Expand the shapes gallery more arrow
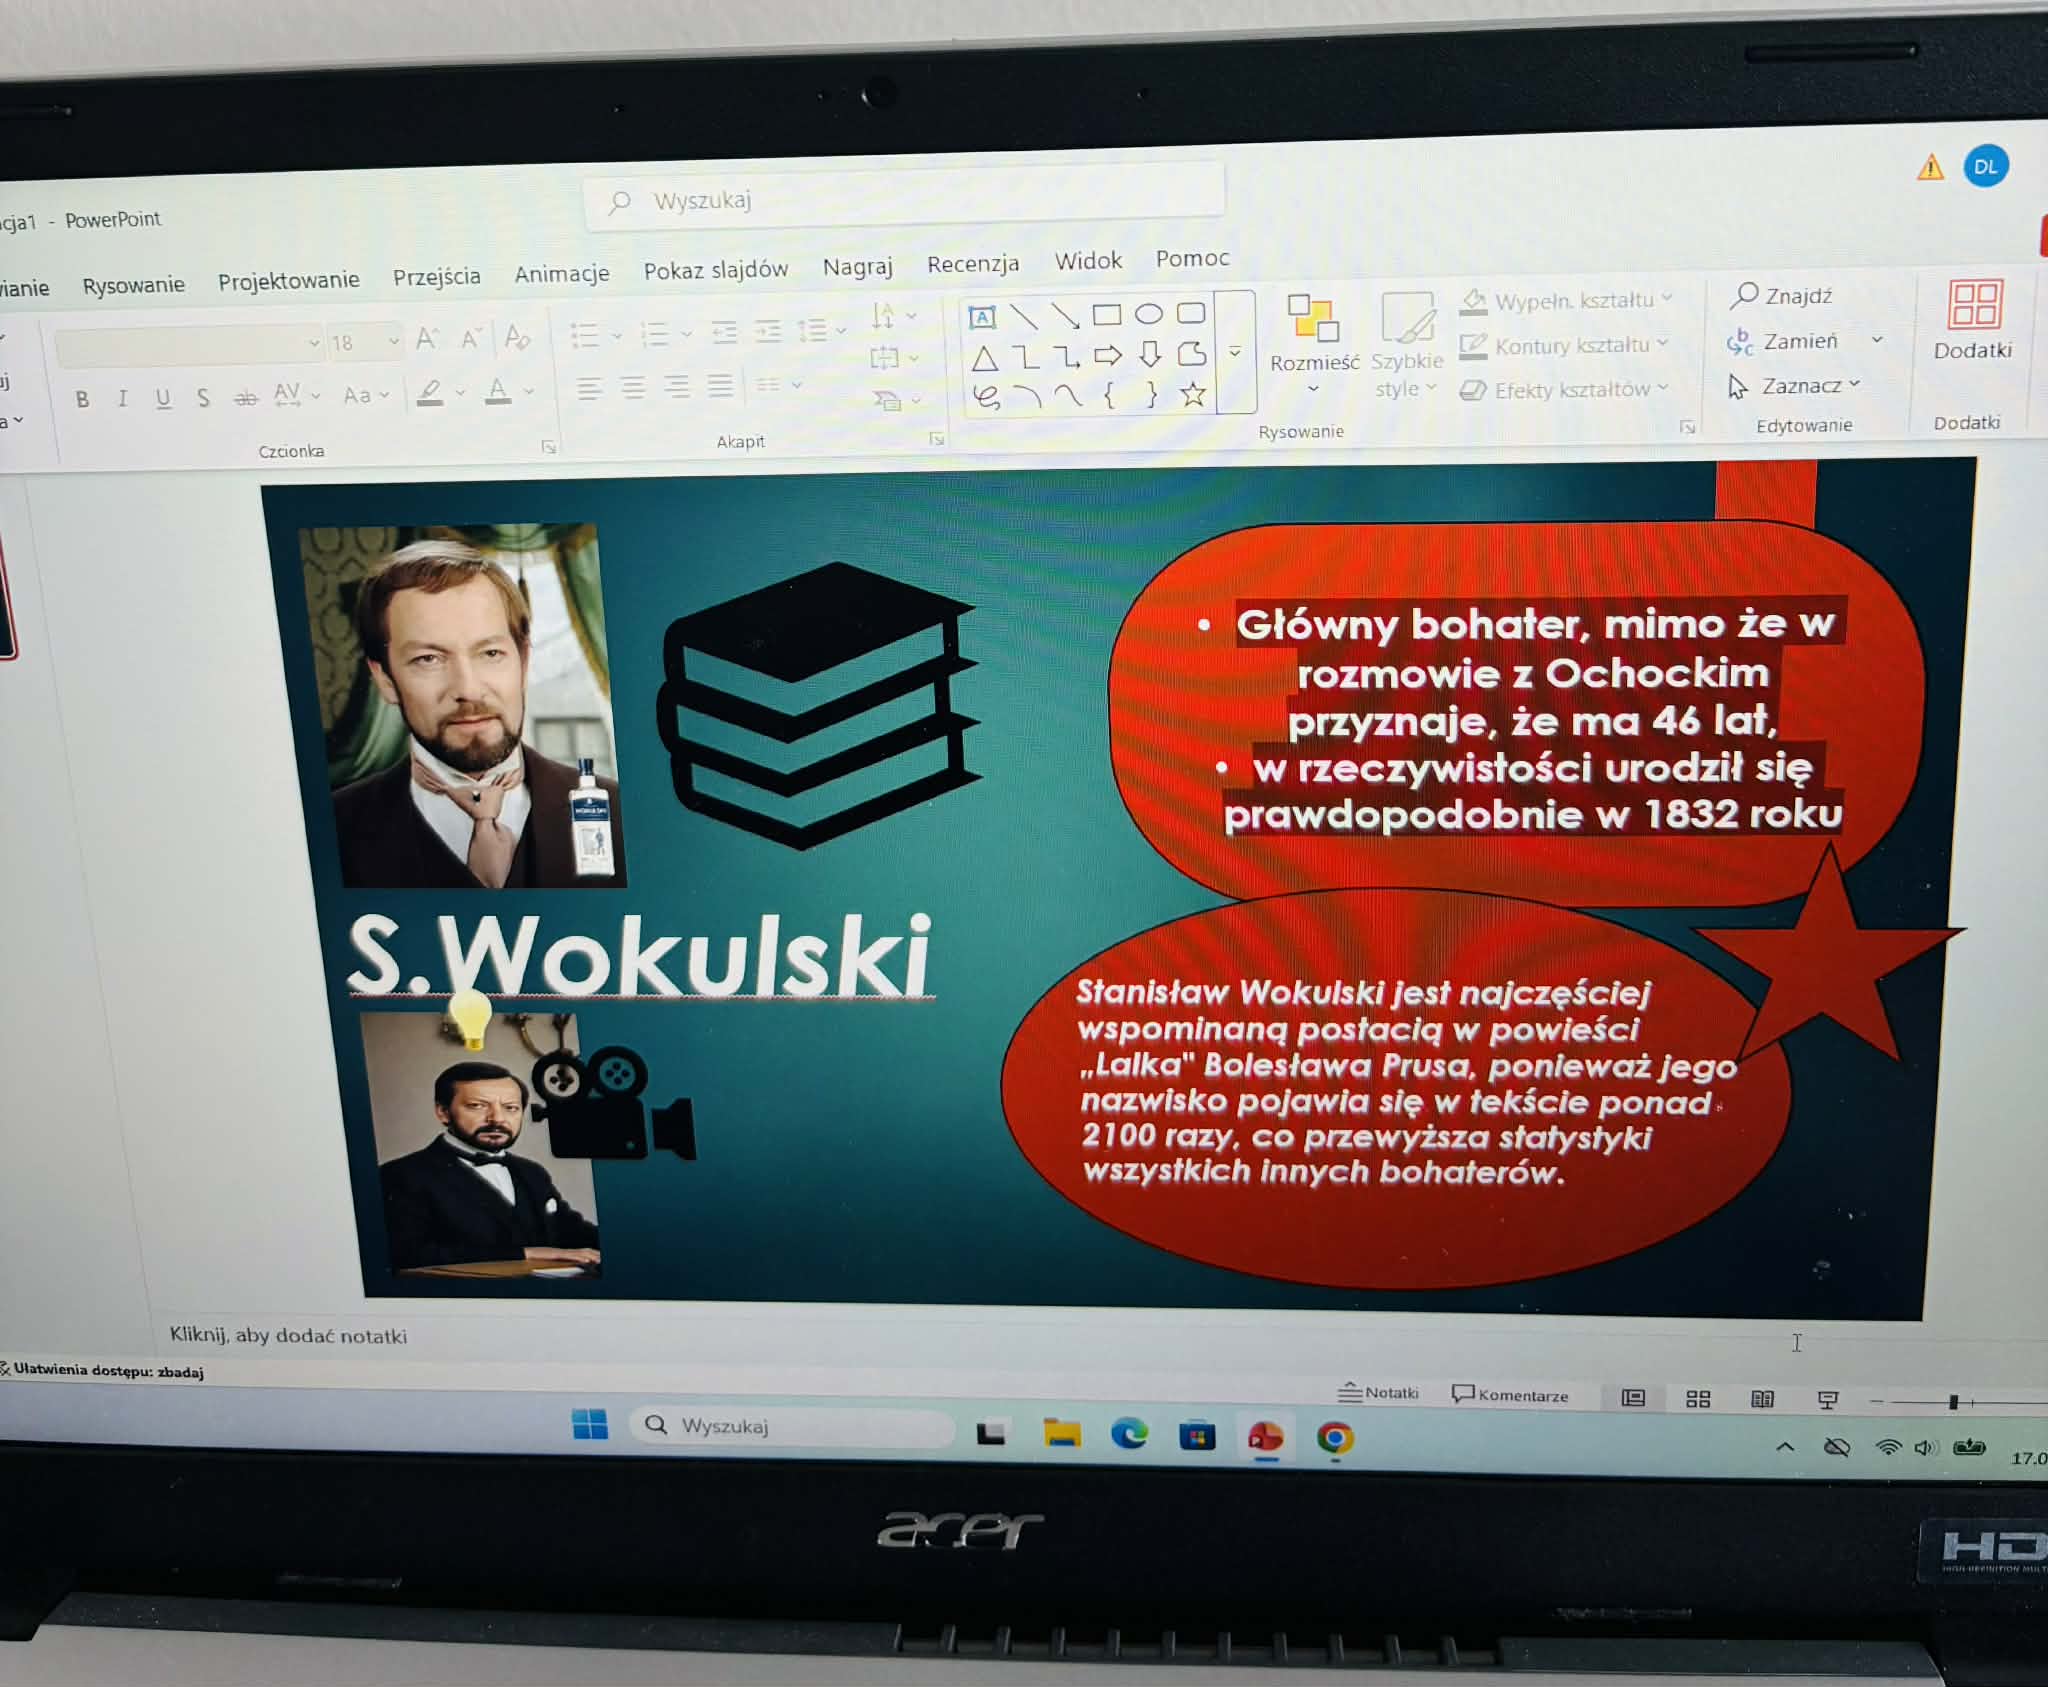 pos(1235,352)
